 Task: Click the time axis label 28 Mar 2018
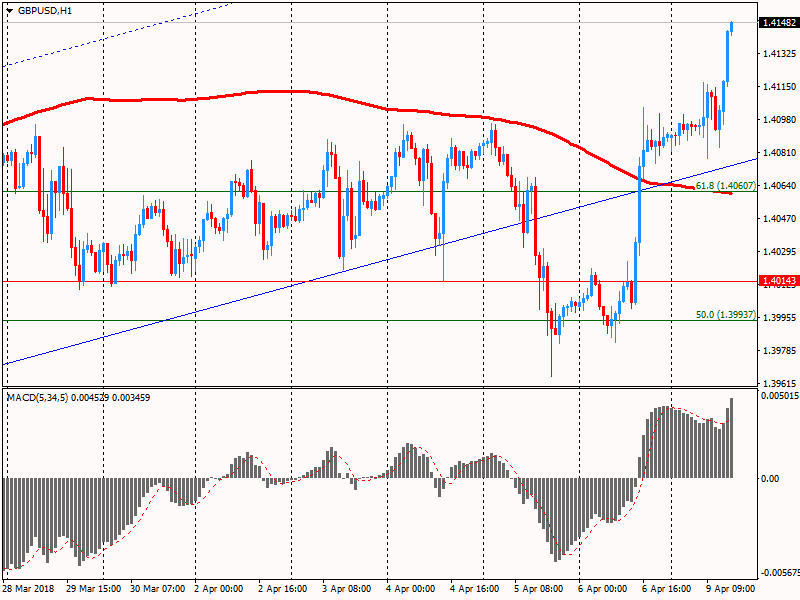pyautogui.click(x=29, y=589)
